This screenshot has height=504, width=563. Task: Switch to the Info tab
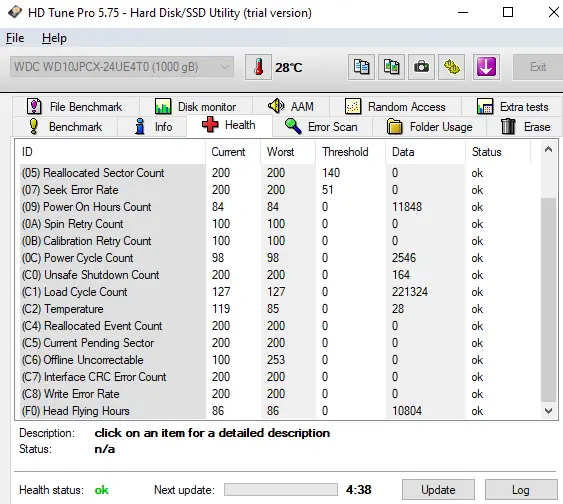click(152, 127)
